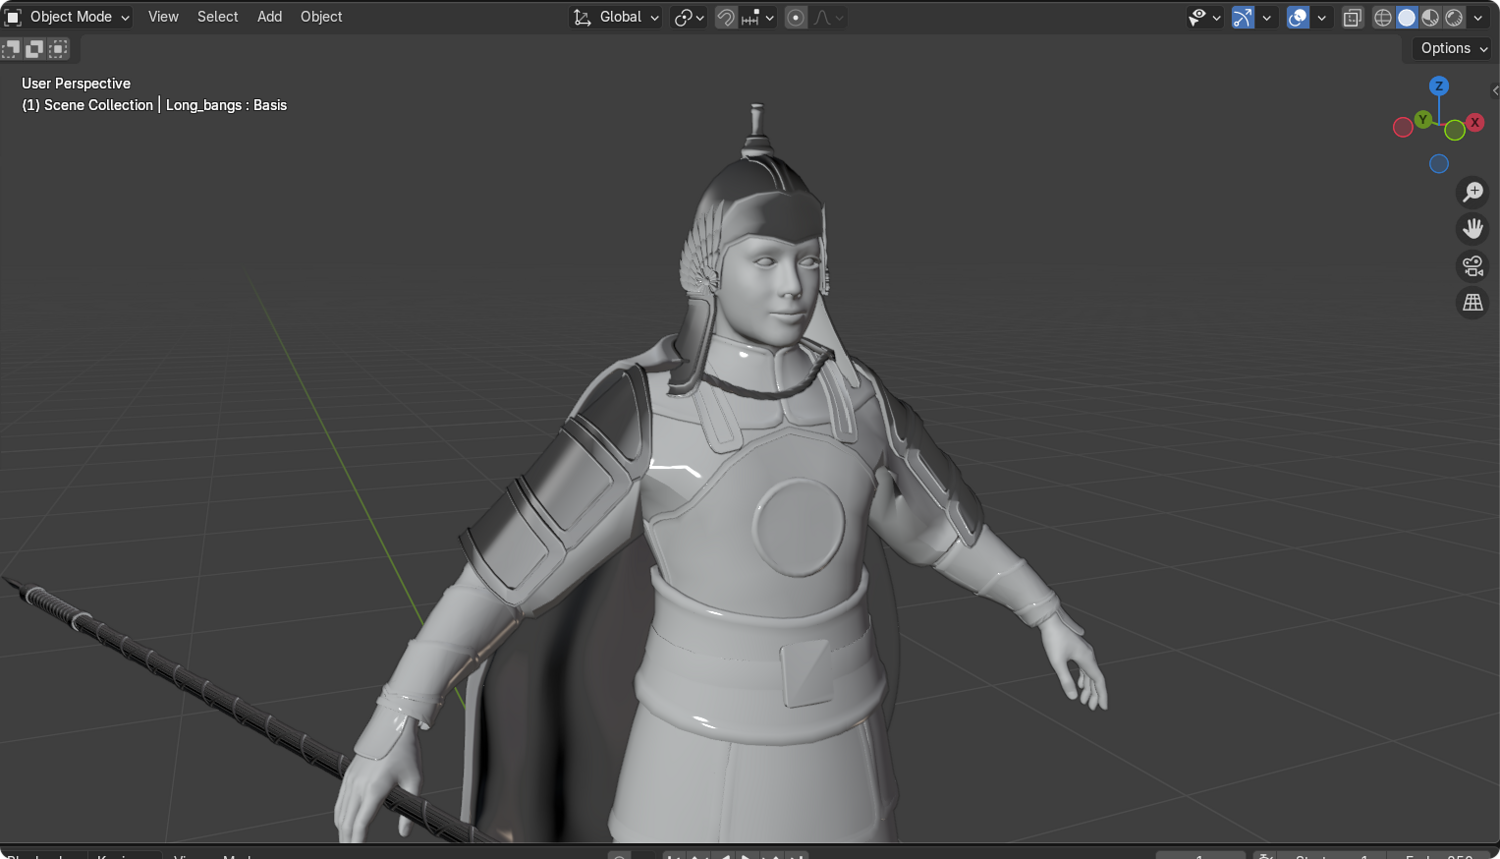Click the zoom magnifier viewport icon

(x=1473, y=192)
